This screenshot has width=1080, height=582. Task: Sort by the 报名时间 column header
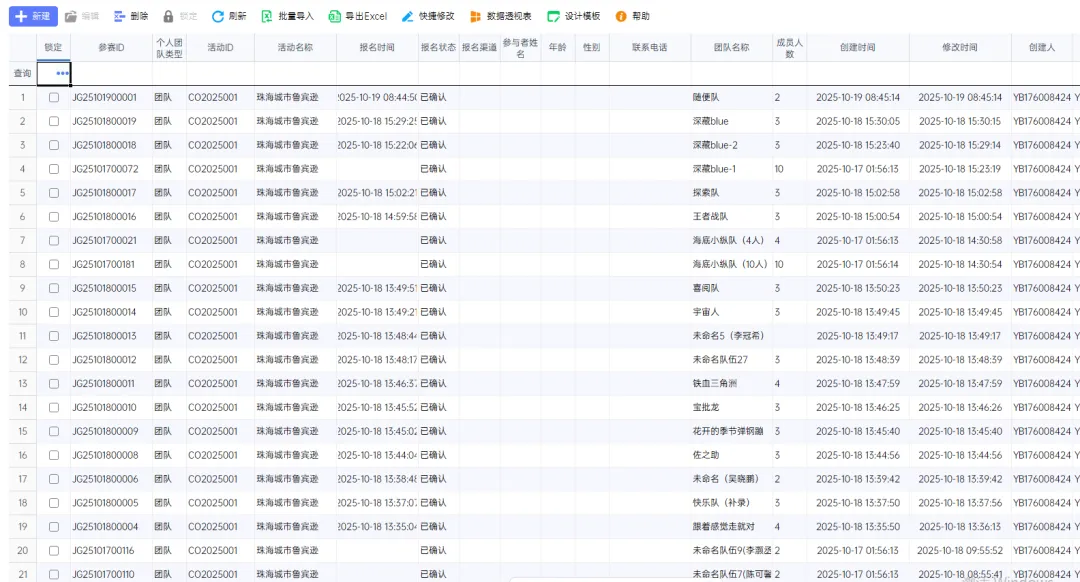(377, 47)
